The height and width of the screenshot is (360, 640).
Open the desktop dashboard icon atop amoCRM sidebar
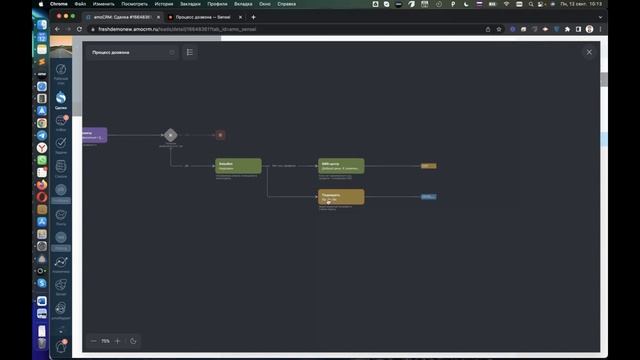point(61,73)
